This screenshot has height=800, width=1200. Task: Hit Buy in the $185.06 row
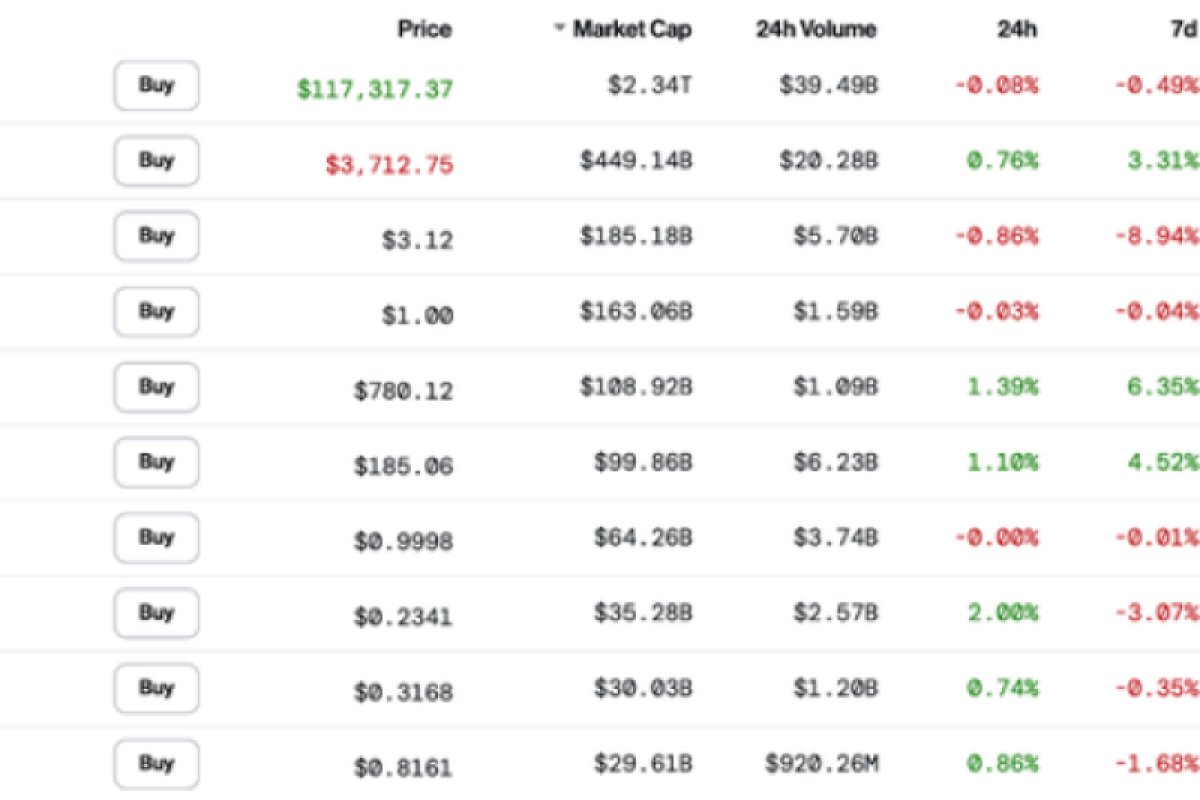(x=156, y=463)
